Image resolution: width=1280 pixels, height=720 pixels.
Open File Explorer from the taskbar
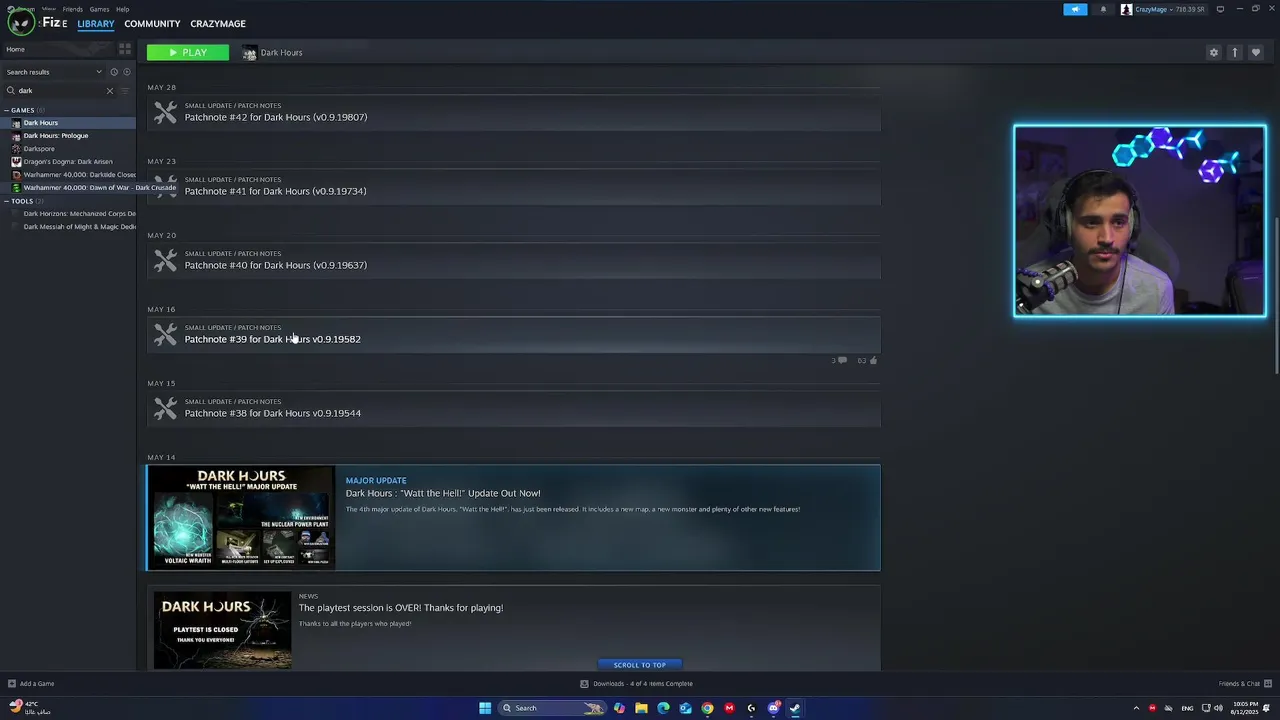click(641, 708)
